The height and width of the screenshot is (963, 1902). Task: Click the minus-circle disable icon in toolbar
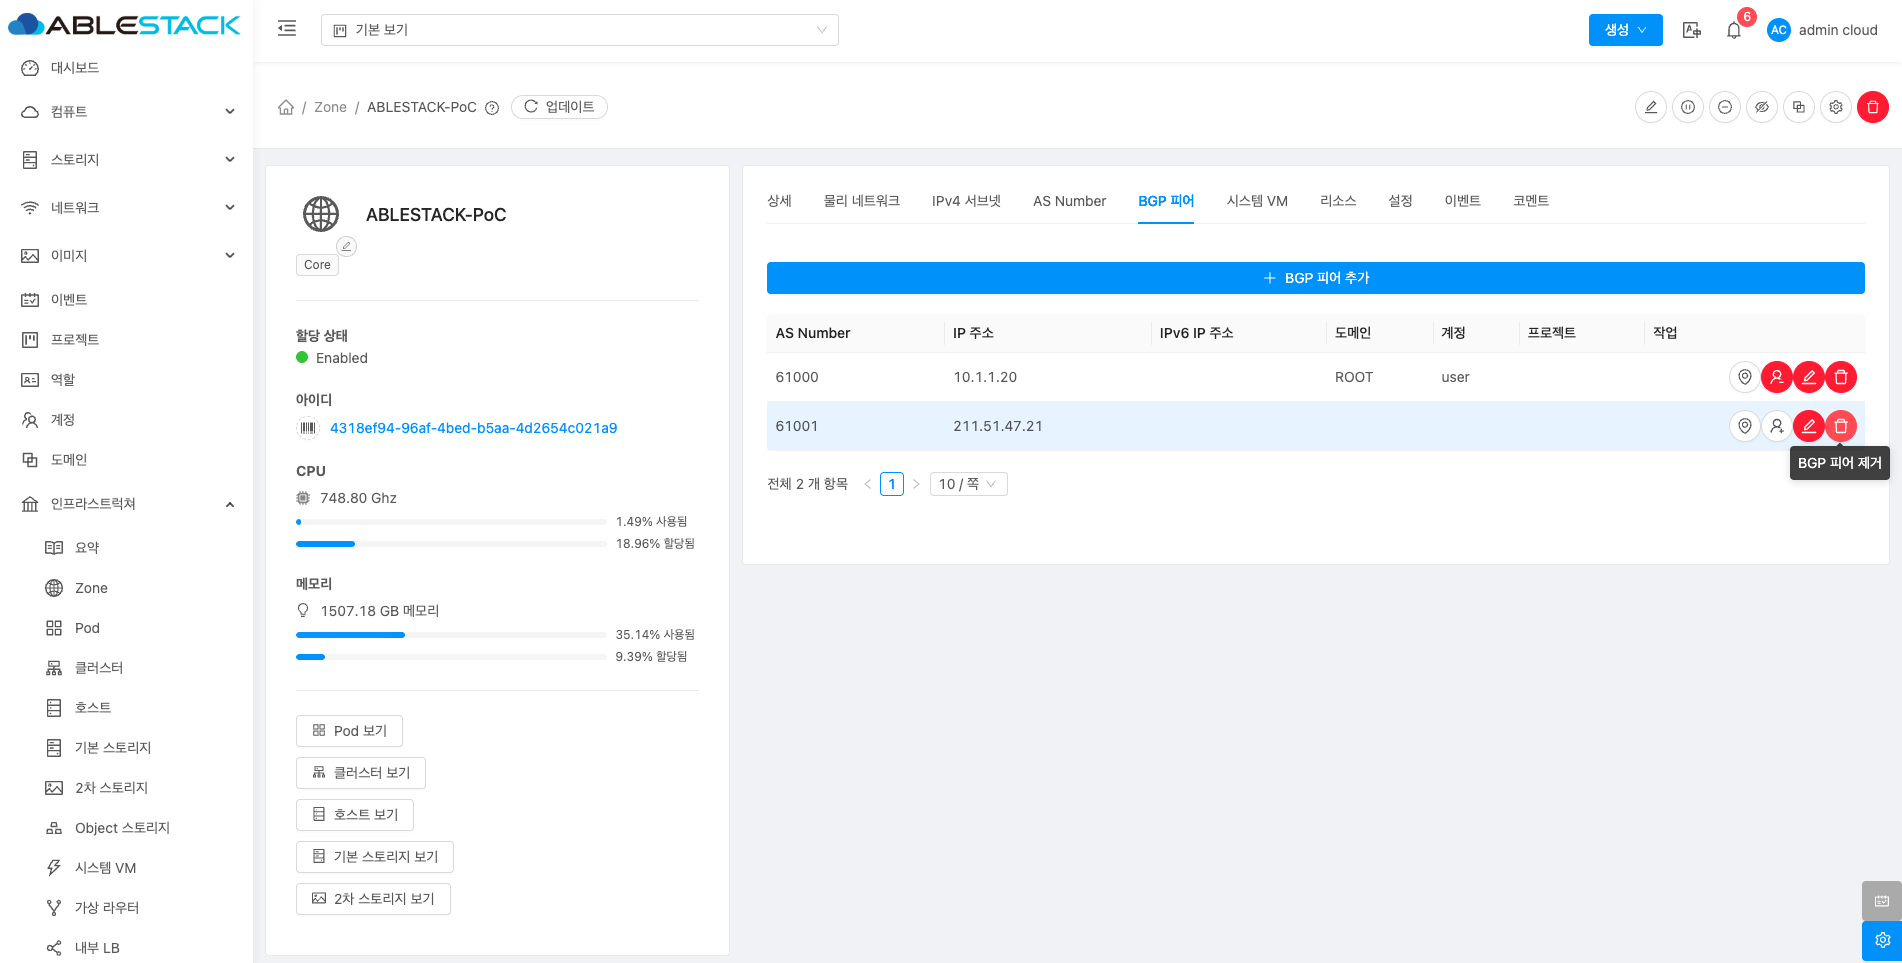[1725, 107]
